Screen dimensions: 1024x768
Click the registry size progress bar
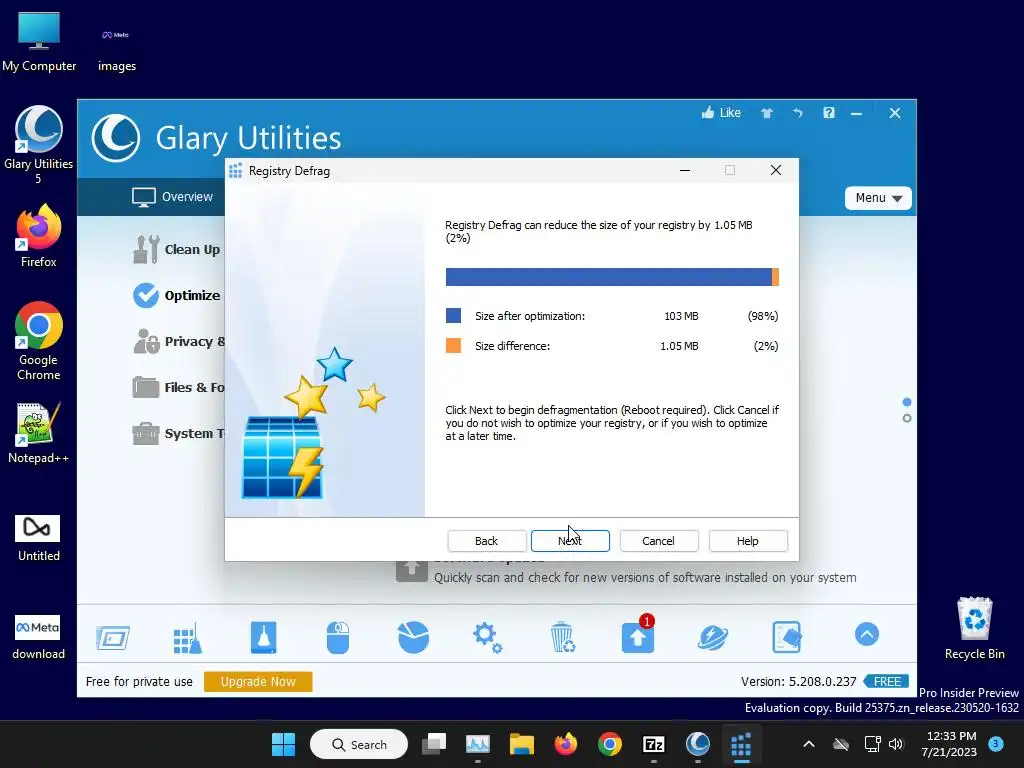612,277
